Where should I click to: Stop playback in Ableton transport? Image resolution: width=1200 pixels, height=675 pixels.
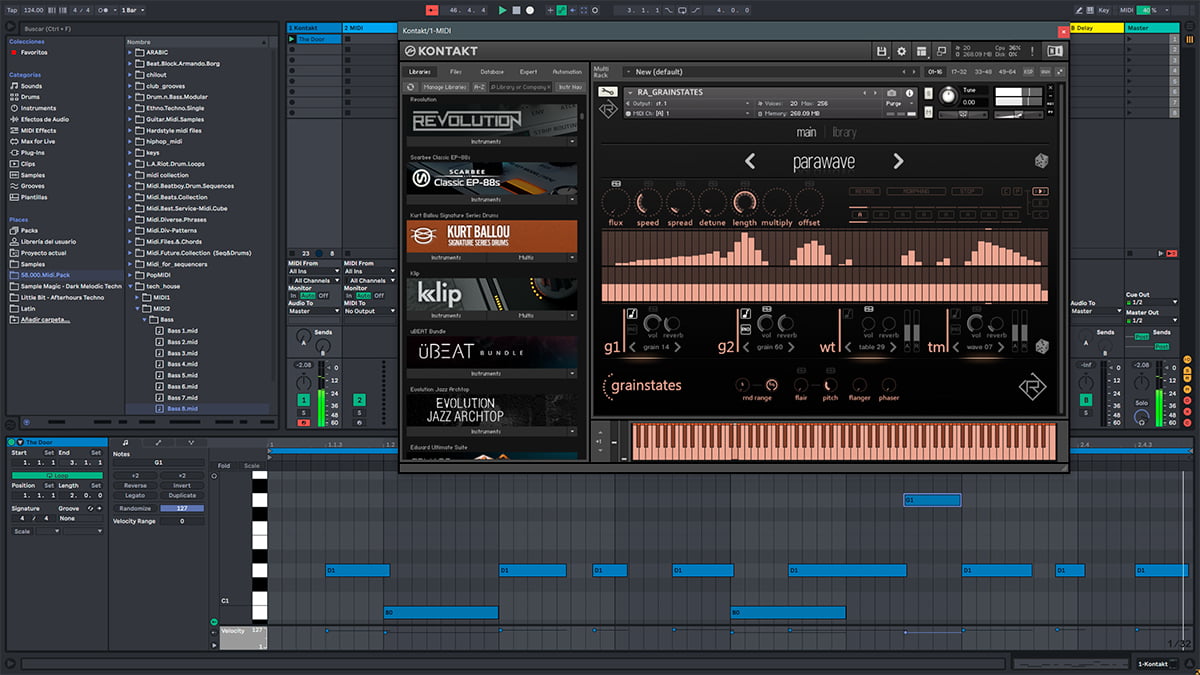coord(516,10)
